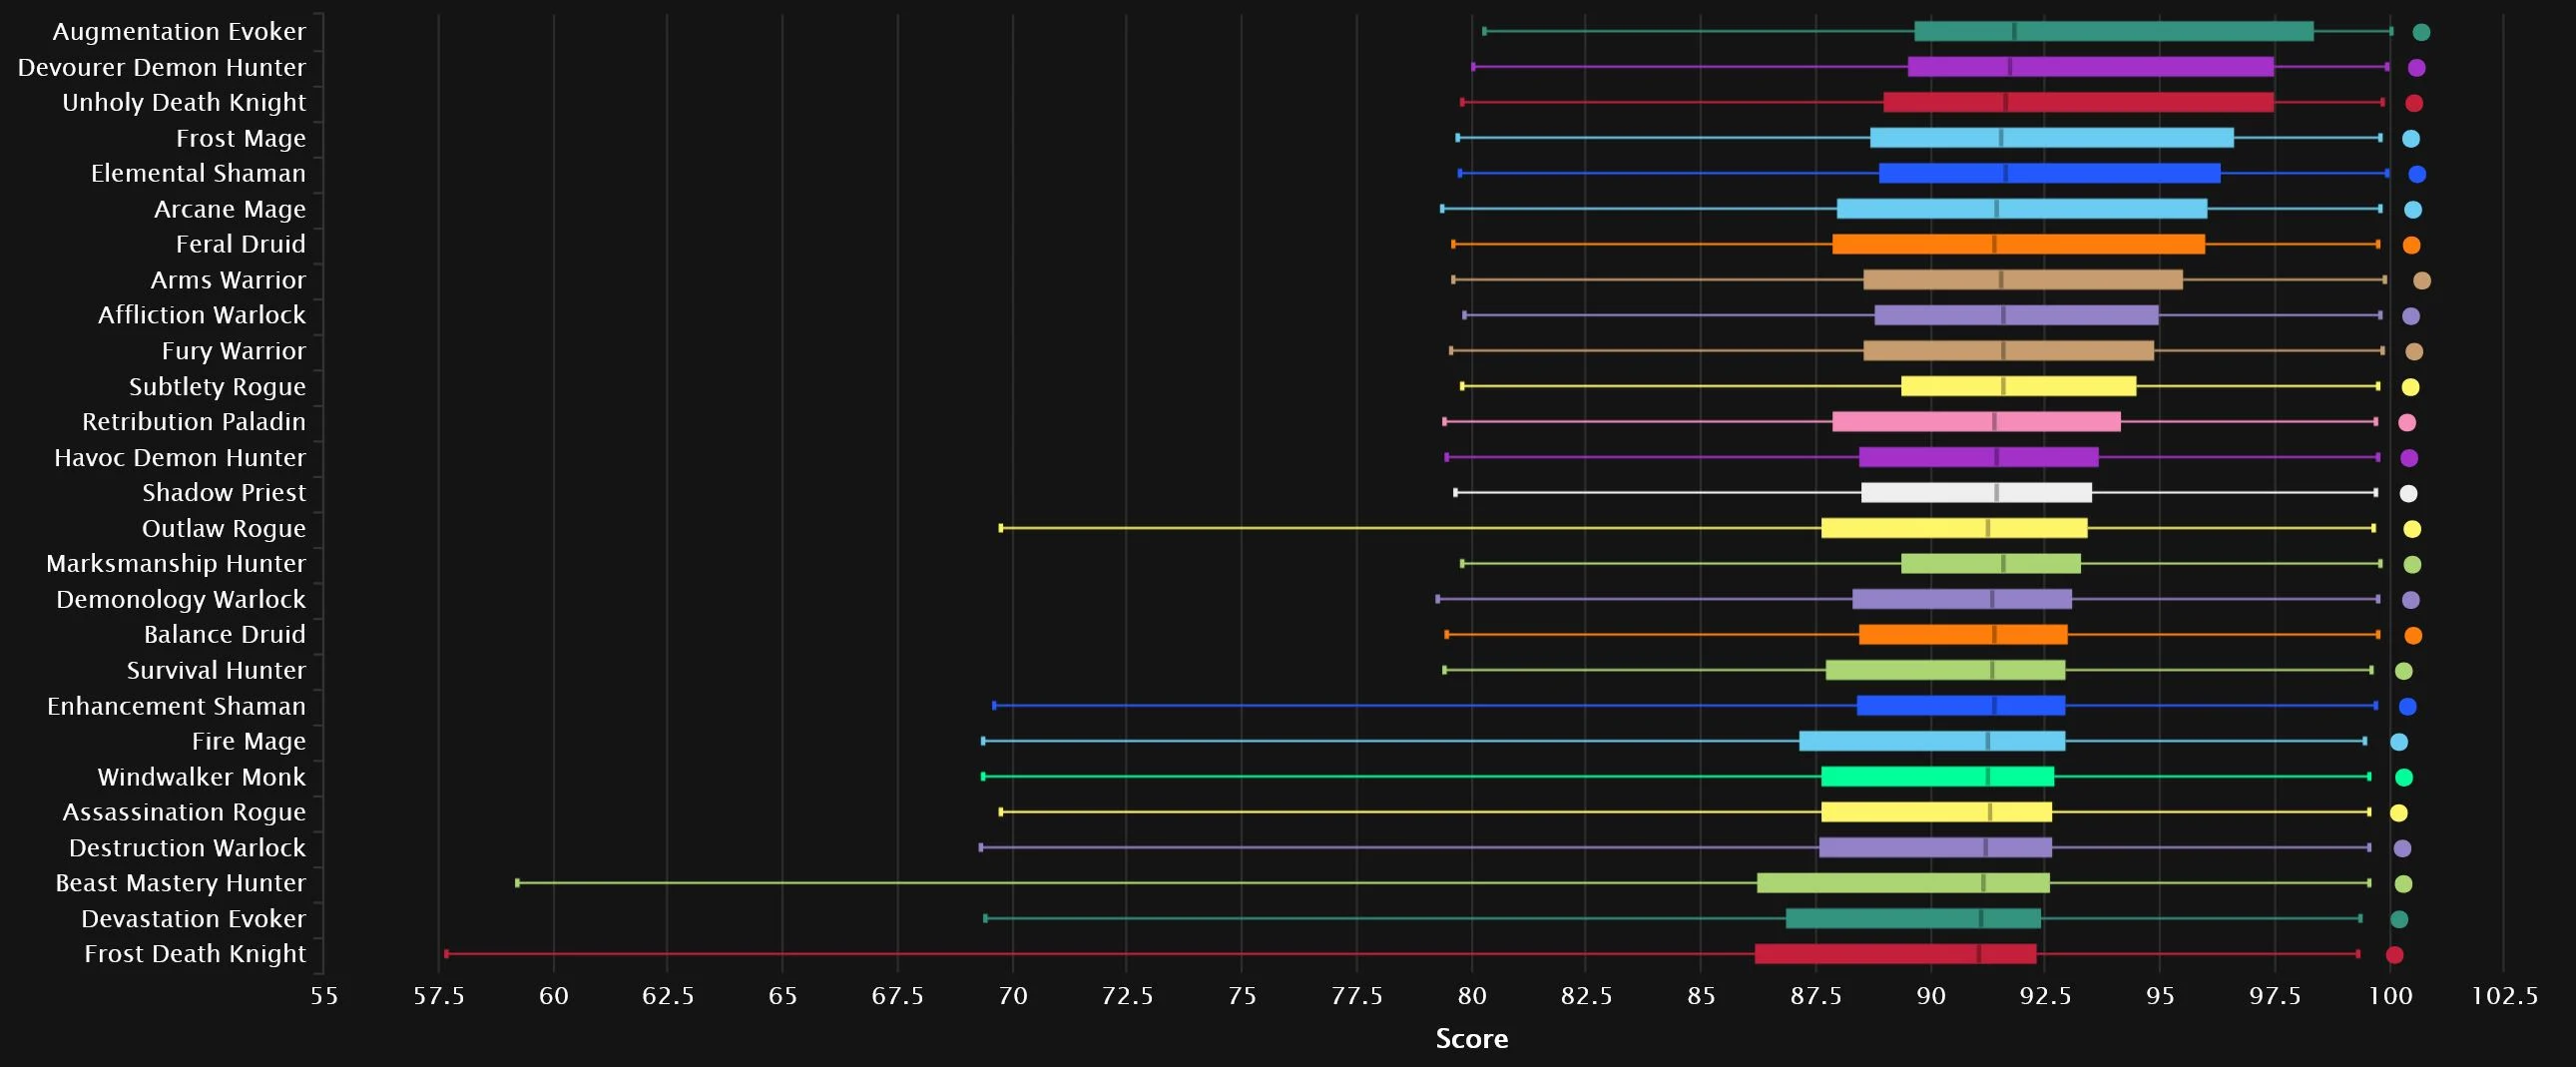The width and height of the screenshot is (2576, 1067).
Task: Click the Affliction Warlock median line
Action: click(x=2003, y=316)
